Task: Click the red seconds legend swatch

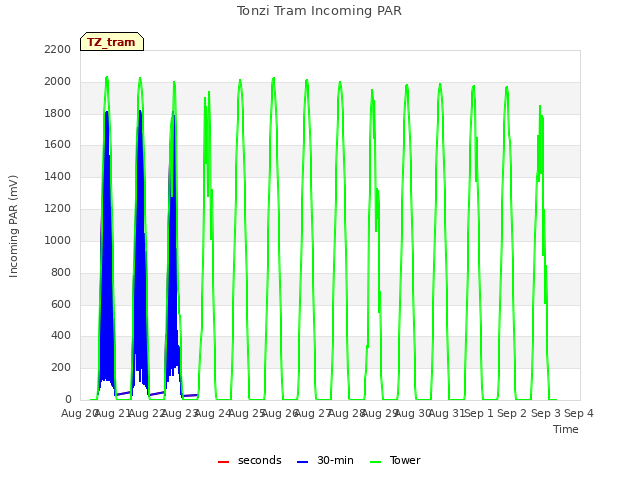Action: coord(224,462)
